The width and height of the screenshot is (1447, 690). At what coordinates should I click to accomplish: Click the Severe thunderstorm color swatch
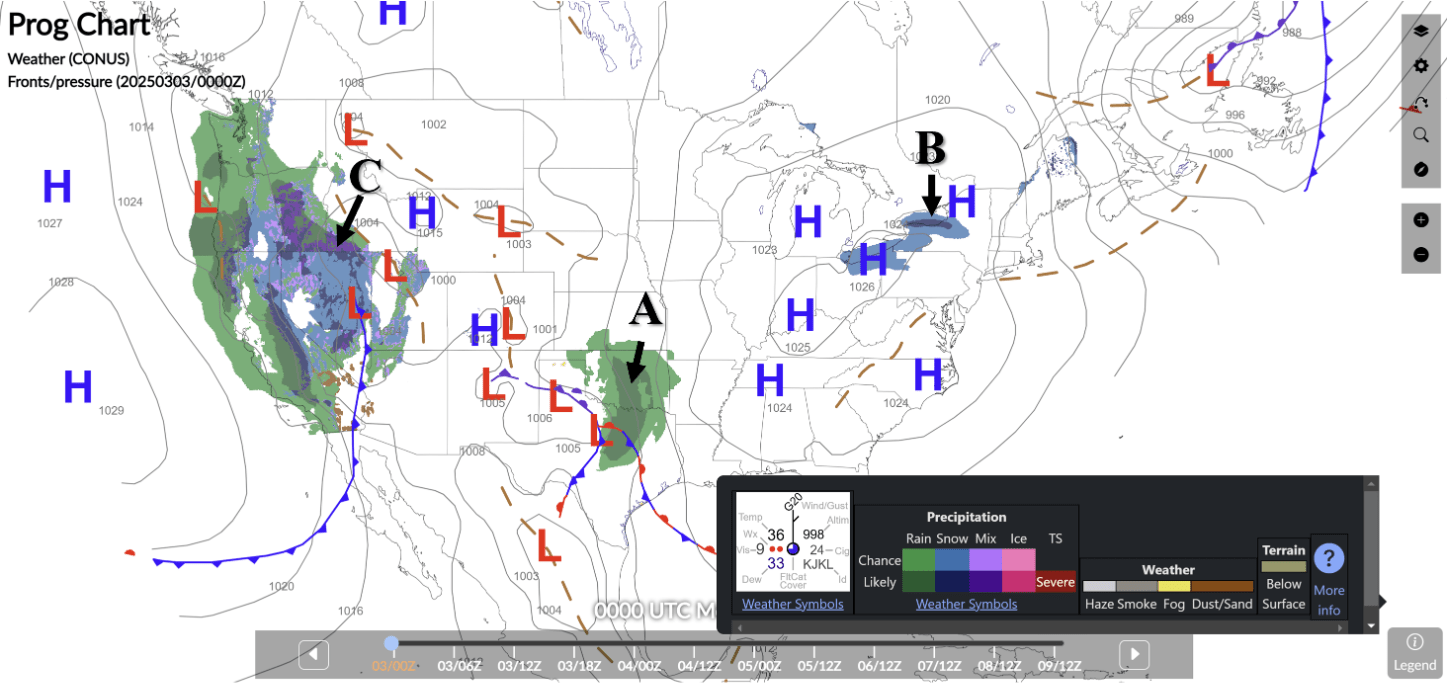pyautogui.click(x=1055, y=582)
